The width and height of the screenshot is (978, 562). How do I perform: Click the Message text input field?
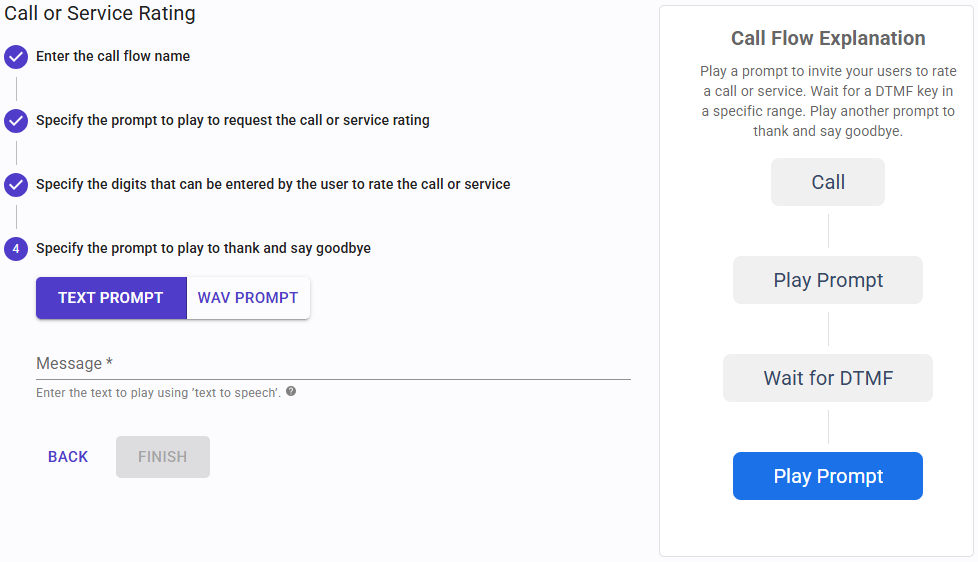333,364
